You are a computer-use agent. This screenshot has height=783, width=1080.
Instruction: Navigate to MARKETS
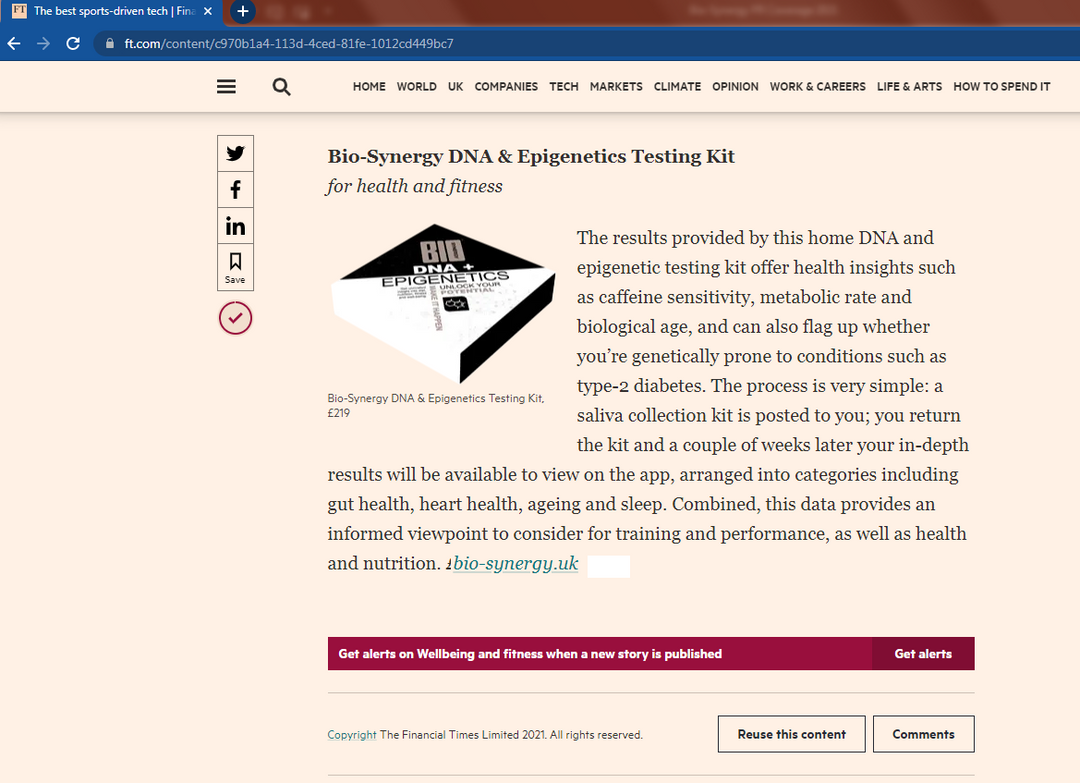pyautogui.click(x=616, y=87)
